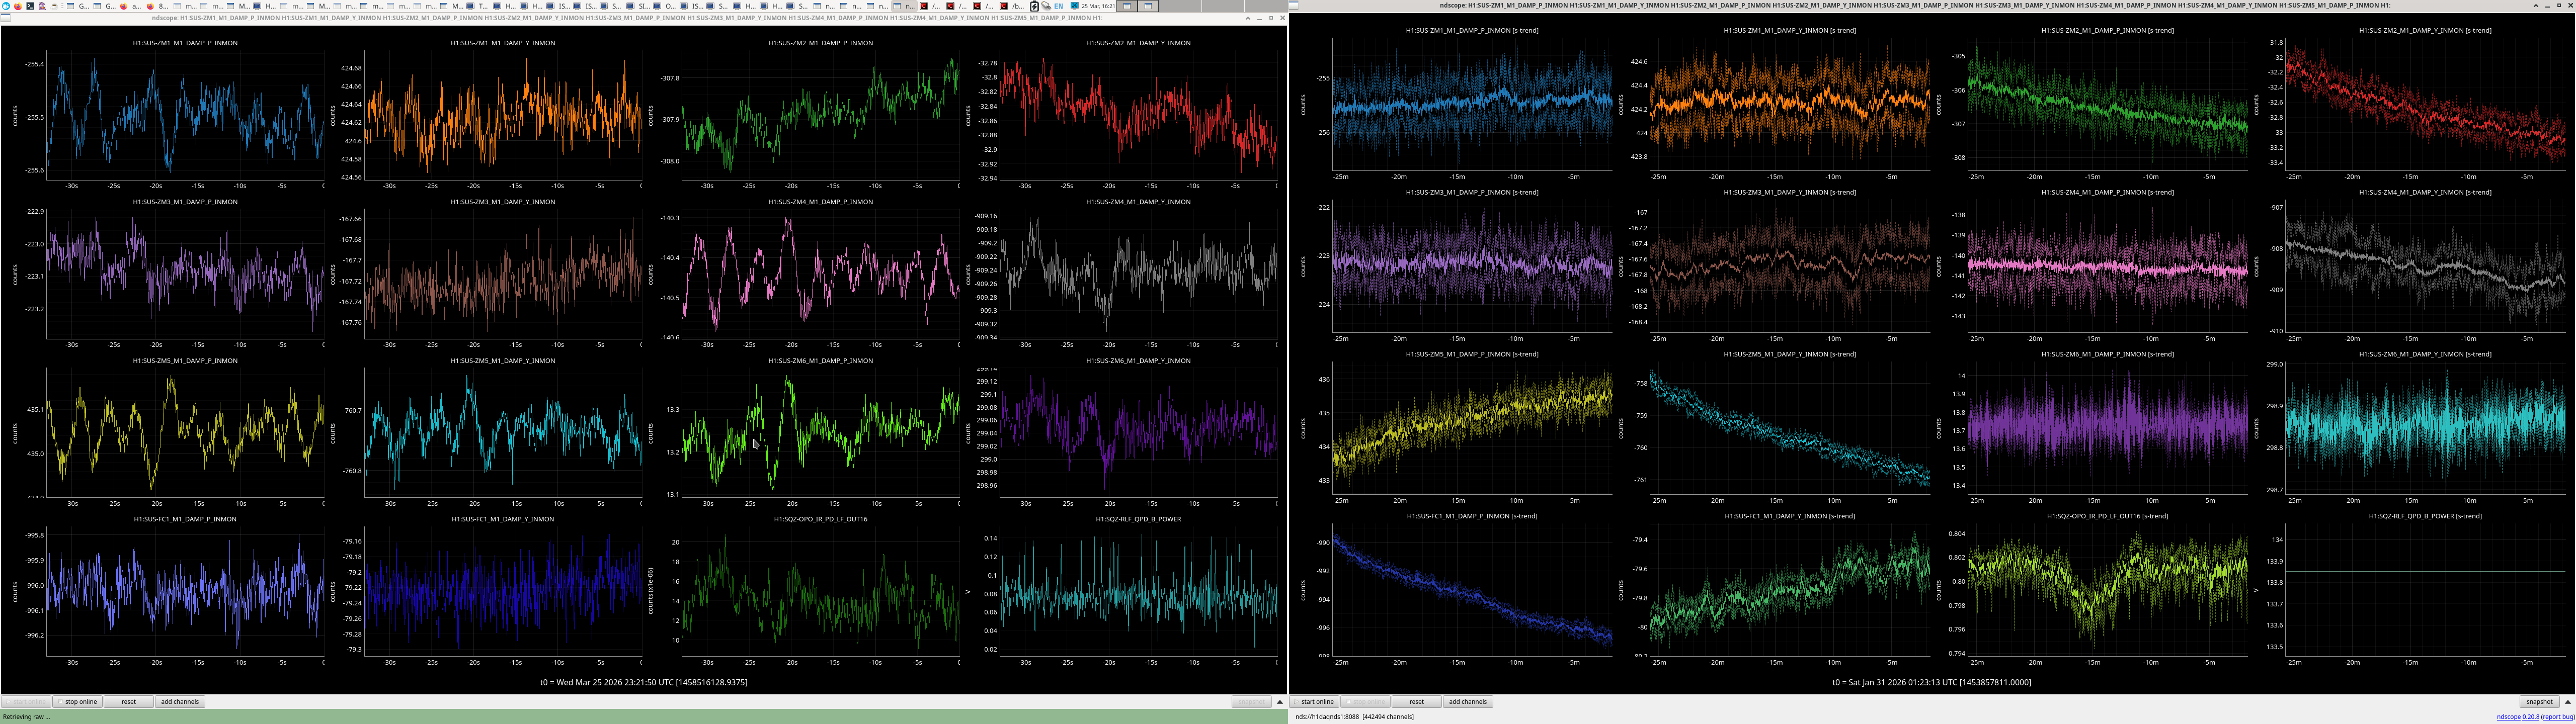Open terminal icon in top taskbar
Screen dimensions: 2576x724
pos(30,6)
